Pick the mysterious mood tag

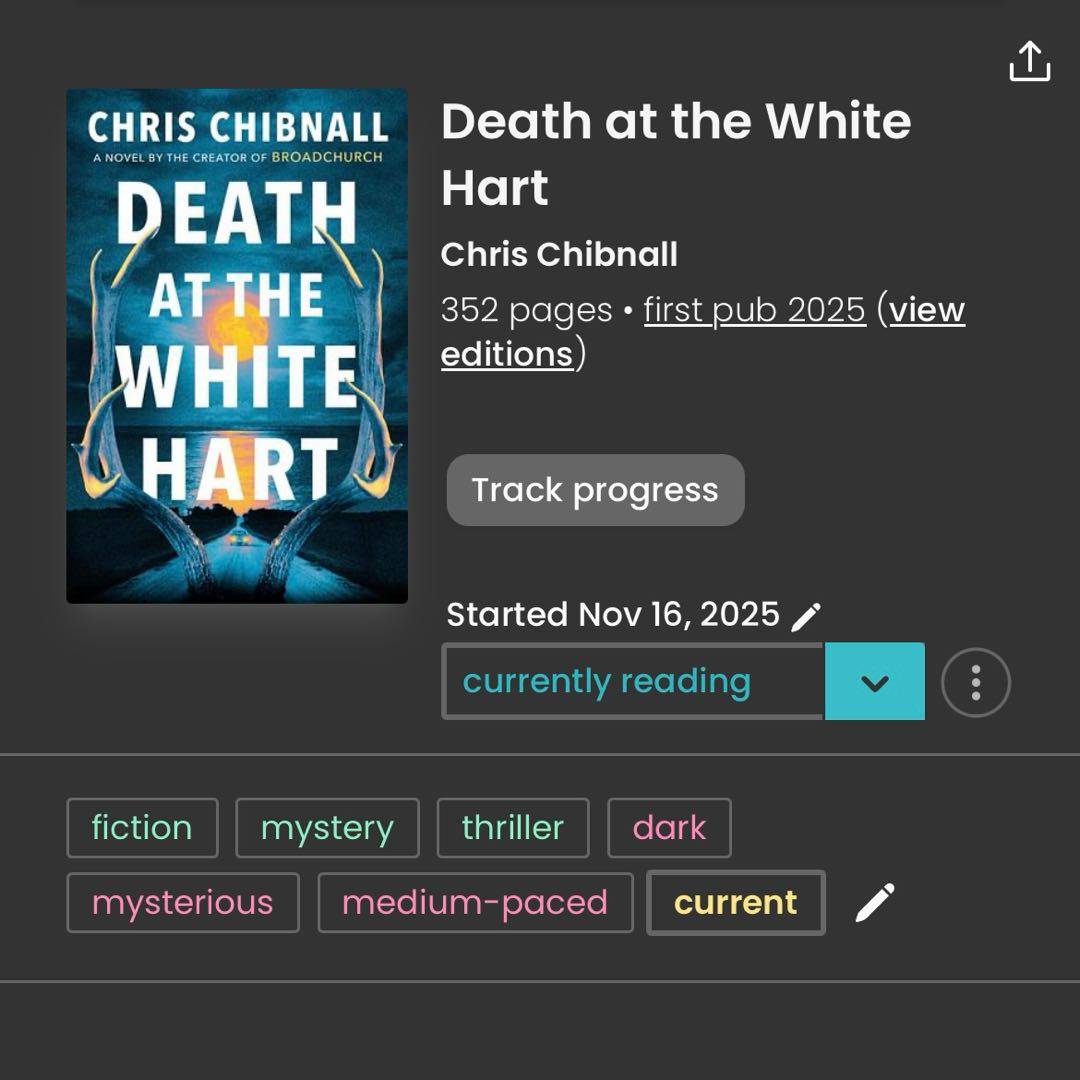(183, 902)
